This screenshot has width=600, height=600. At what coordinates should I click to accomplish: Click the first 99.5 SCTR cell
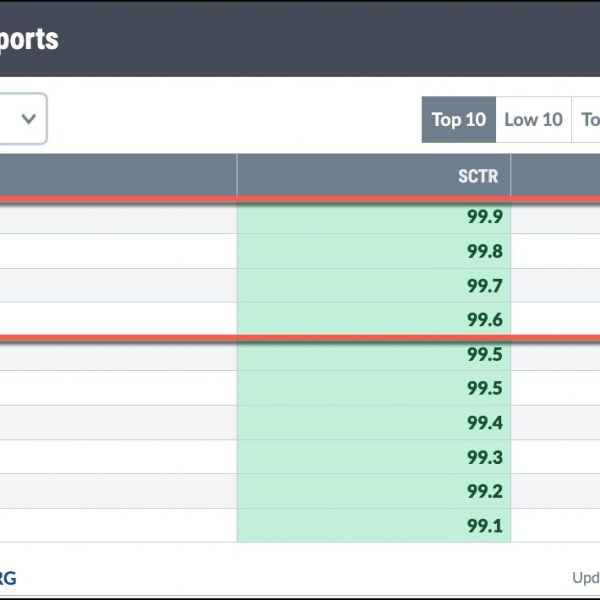(373, 354)
